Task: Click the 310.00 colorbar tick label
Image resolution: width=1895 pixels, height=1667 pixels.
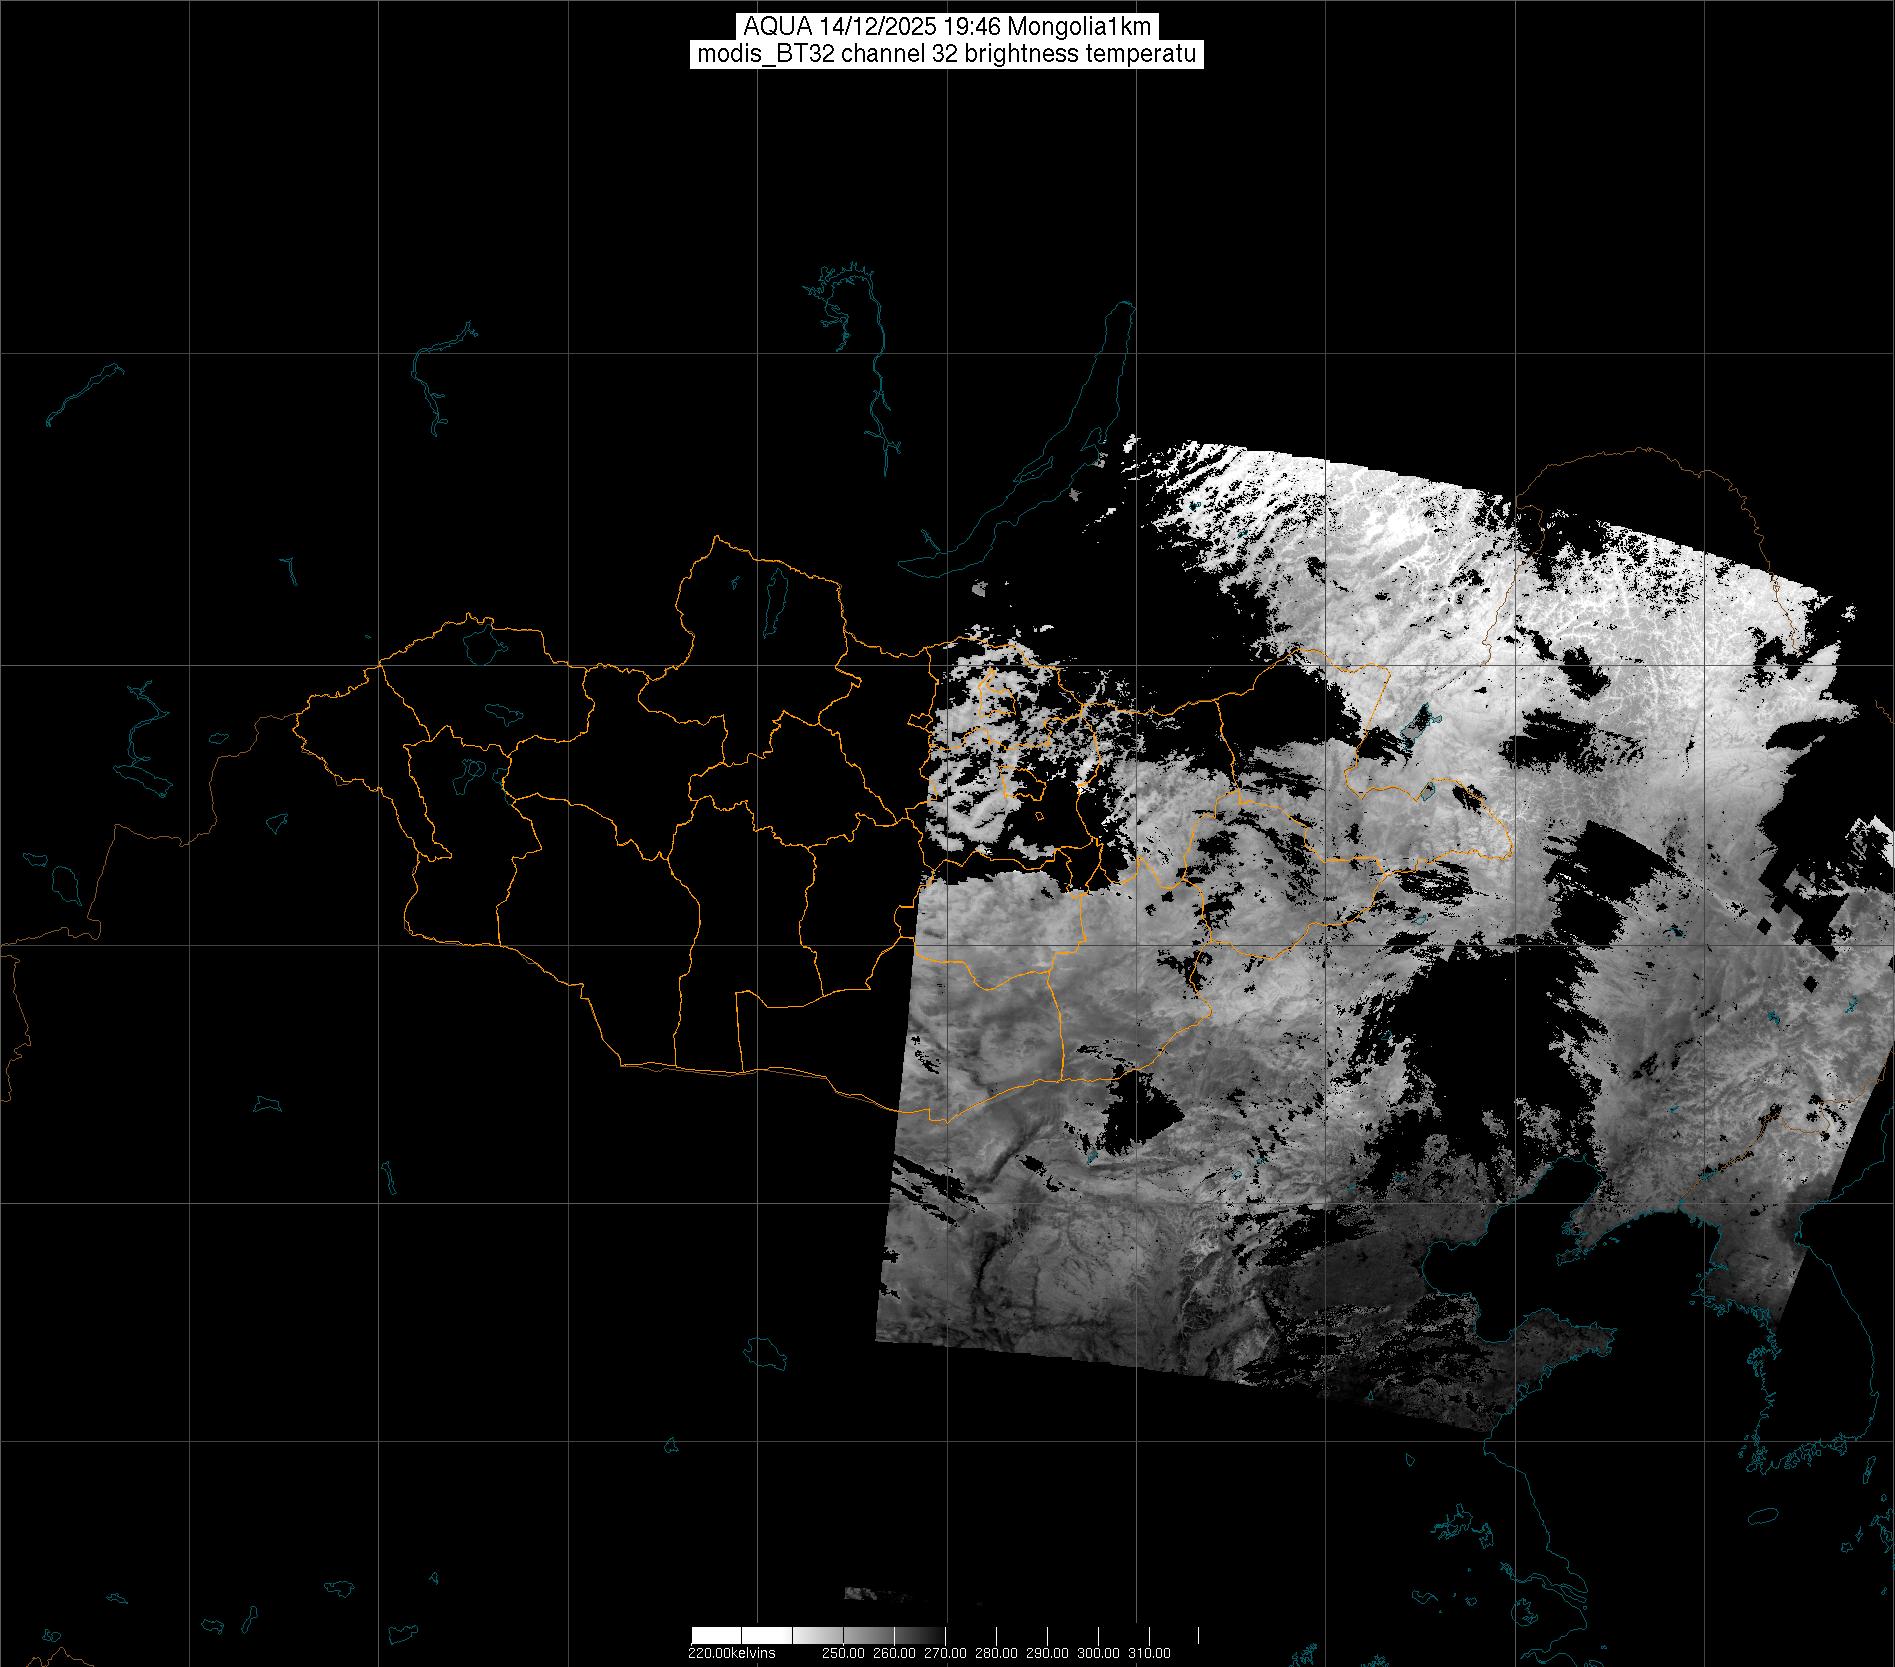Action: point(1149,1653)
